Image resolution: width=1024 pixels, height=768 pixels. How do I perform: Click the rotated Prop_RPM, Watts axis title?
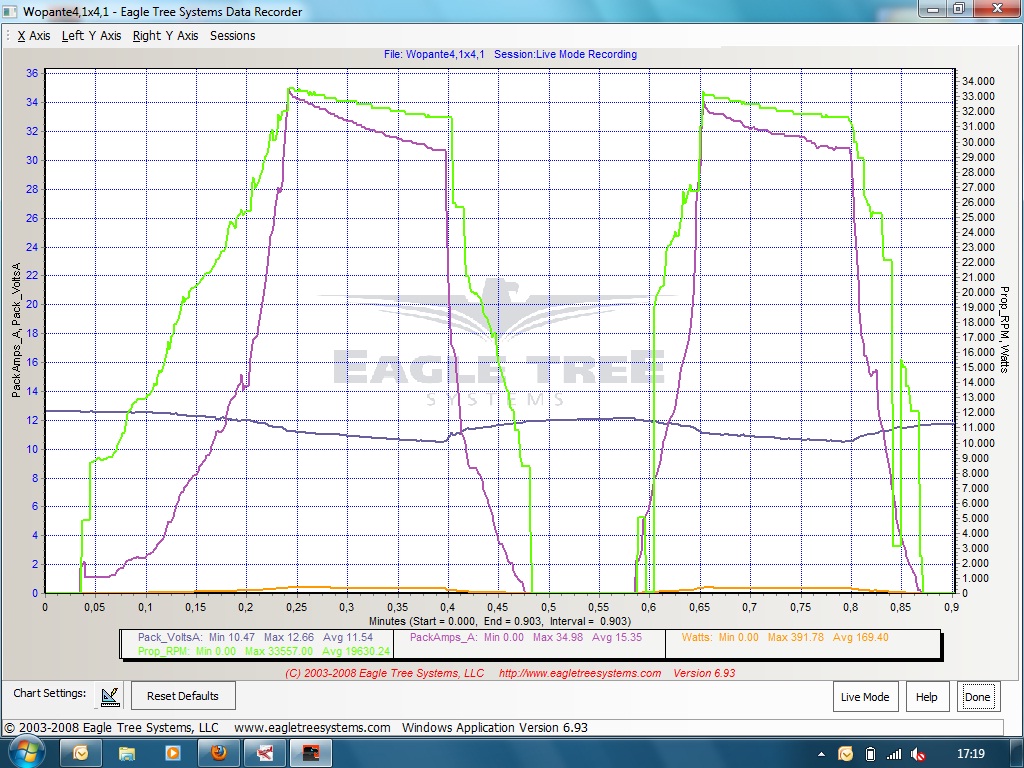pyautogui.click(x=1004, y=329)
